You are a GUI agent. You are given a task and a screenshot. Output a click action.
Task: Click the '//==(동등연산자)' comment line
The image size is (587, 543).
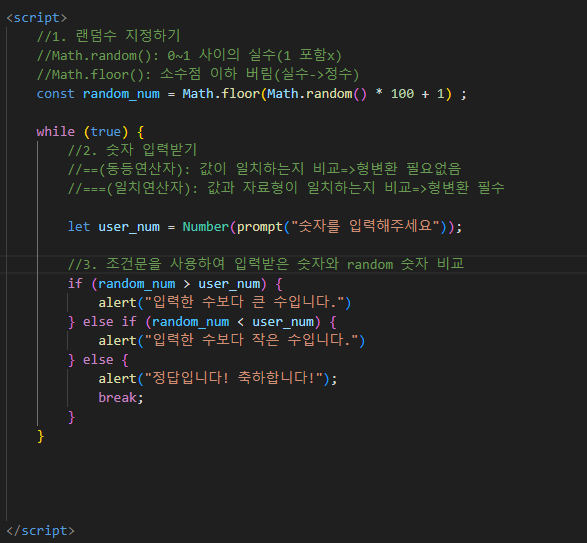(264, 169)
